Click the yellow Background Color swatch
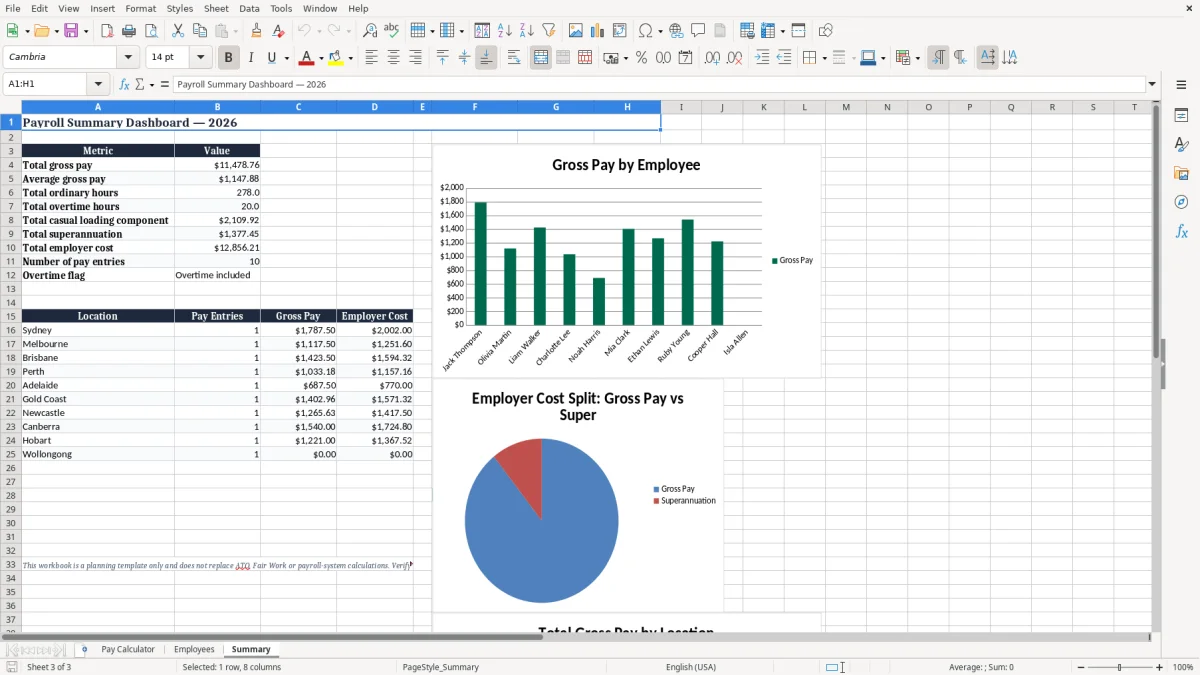Image resolution: width=1200 pixels, height=675 pixels. (336, 58)
